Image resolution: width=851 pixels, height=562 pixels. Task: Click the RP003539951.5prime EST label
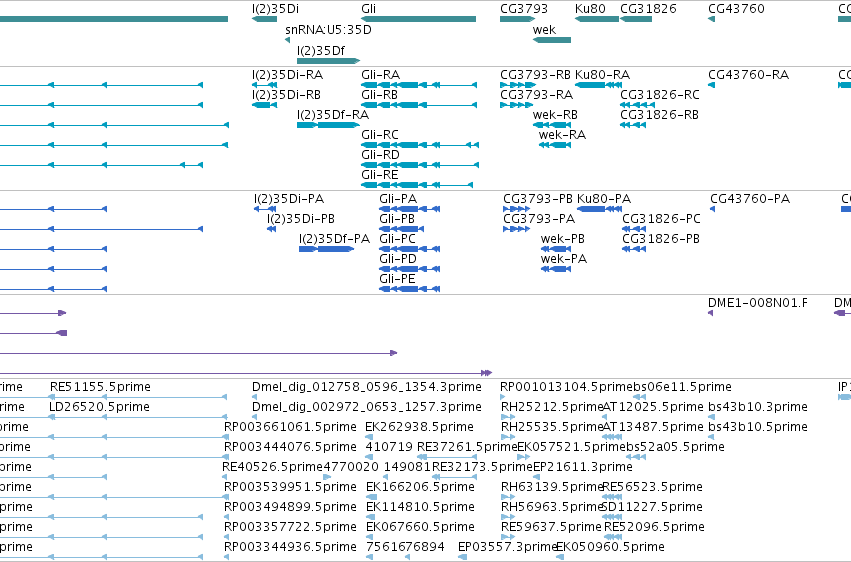click(x=290, y=487)
